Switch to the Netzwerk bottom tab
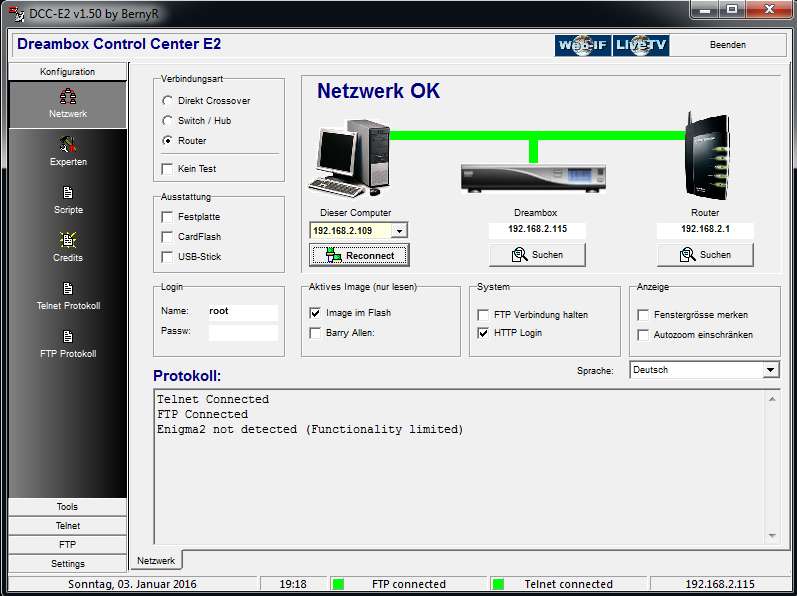 (x=156, y=561)
